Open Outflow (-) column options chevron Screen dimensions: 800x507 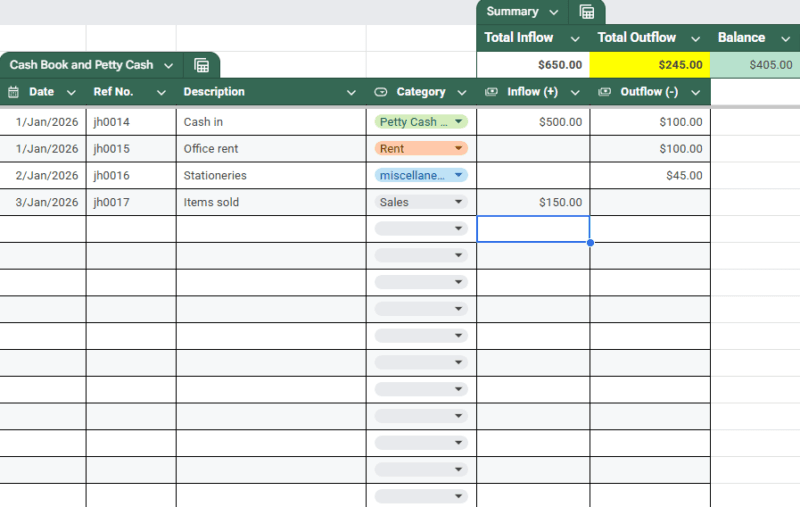[x=695, y=92]
